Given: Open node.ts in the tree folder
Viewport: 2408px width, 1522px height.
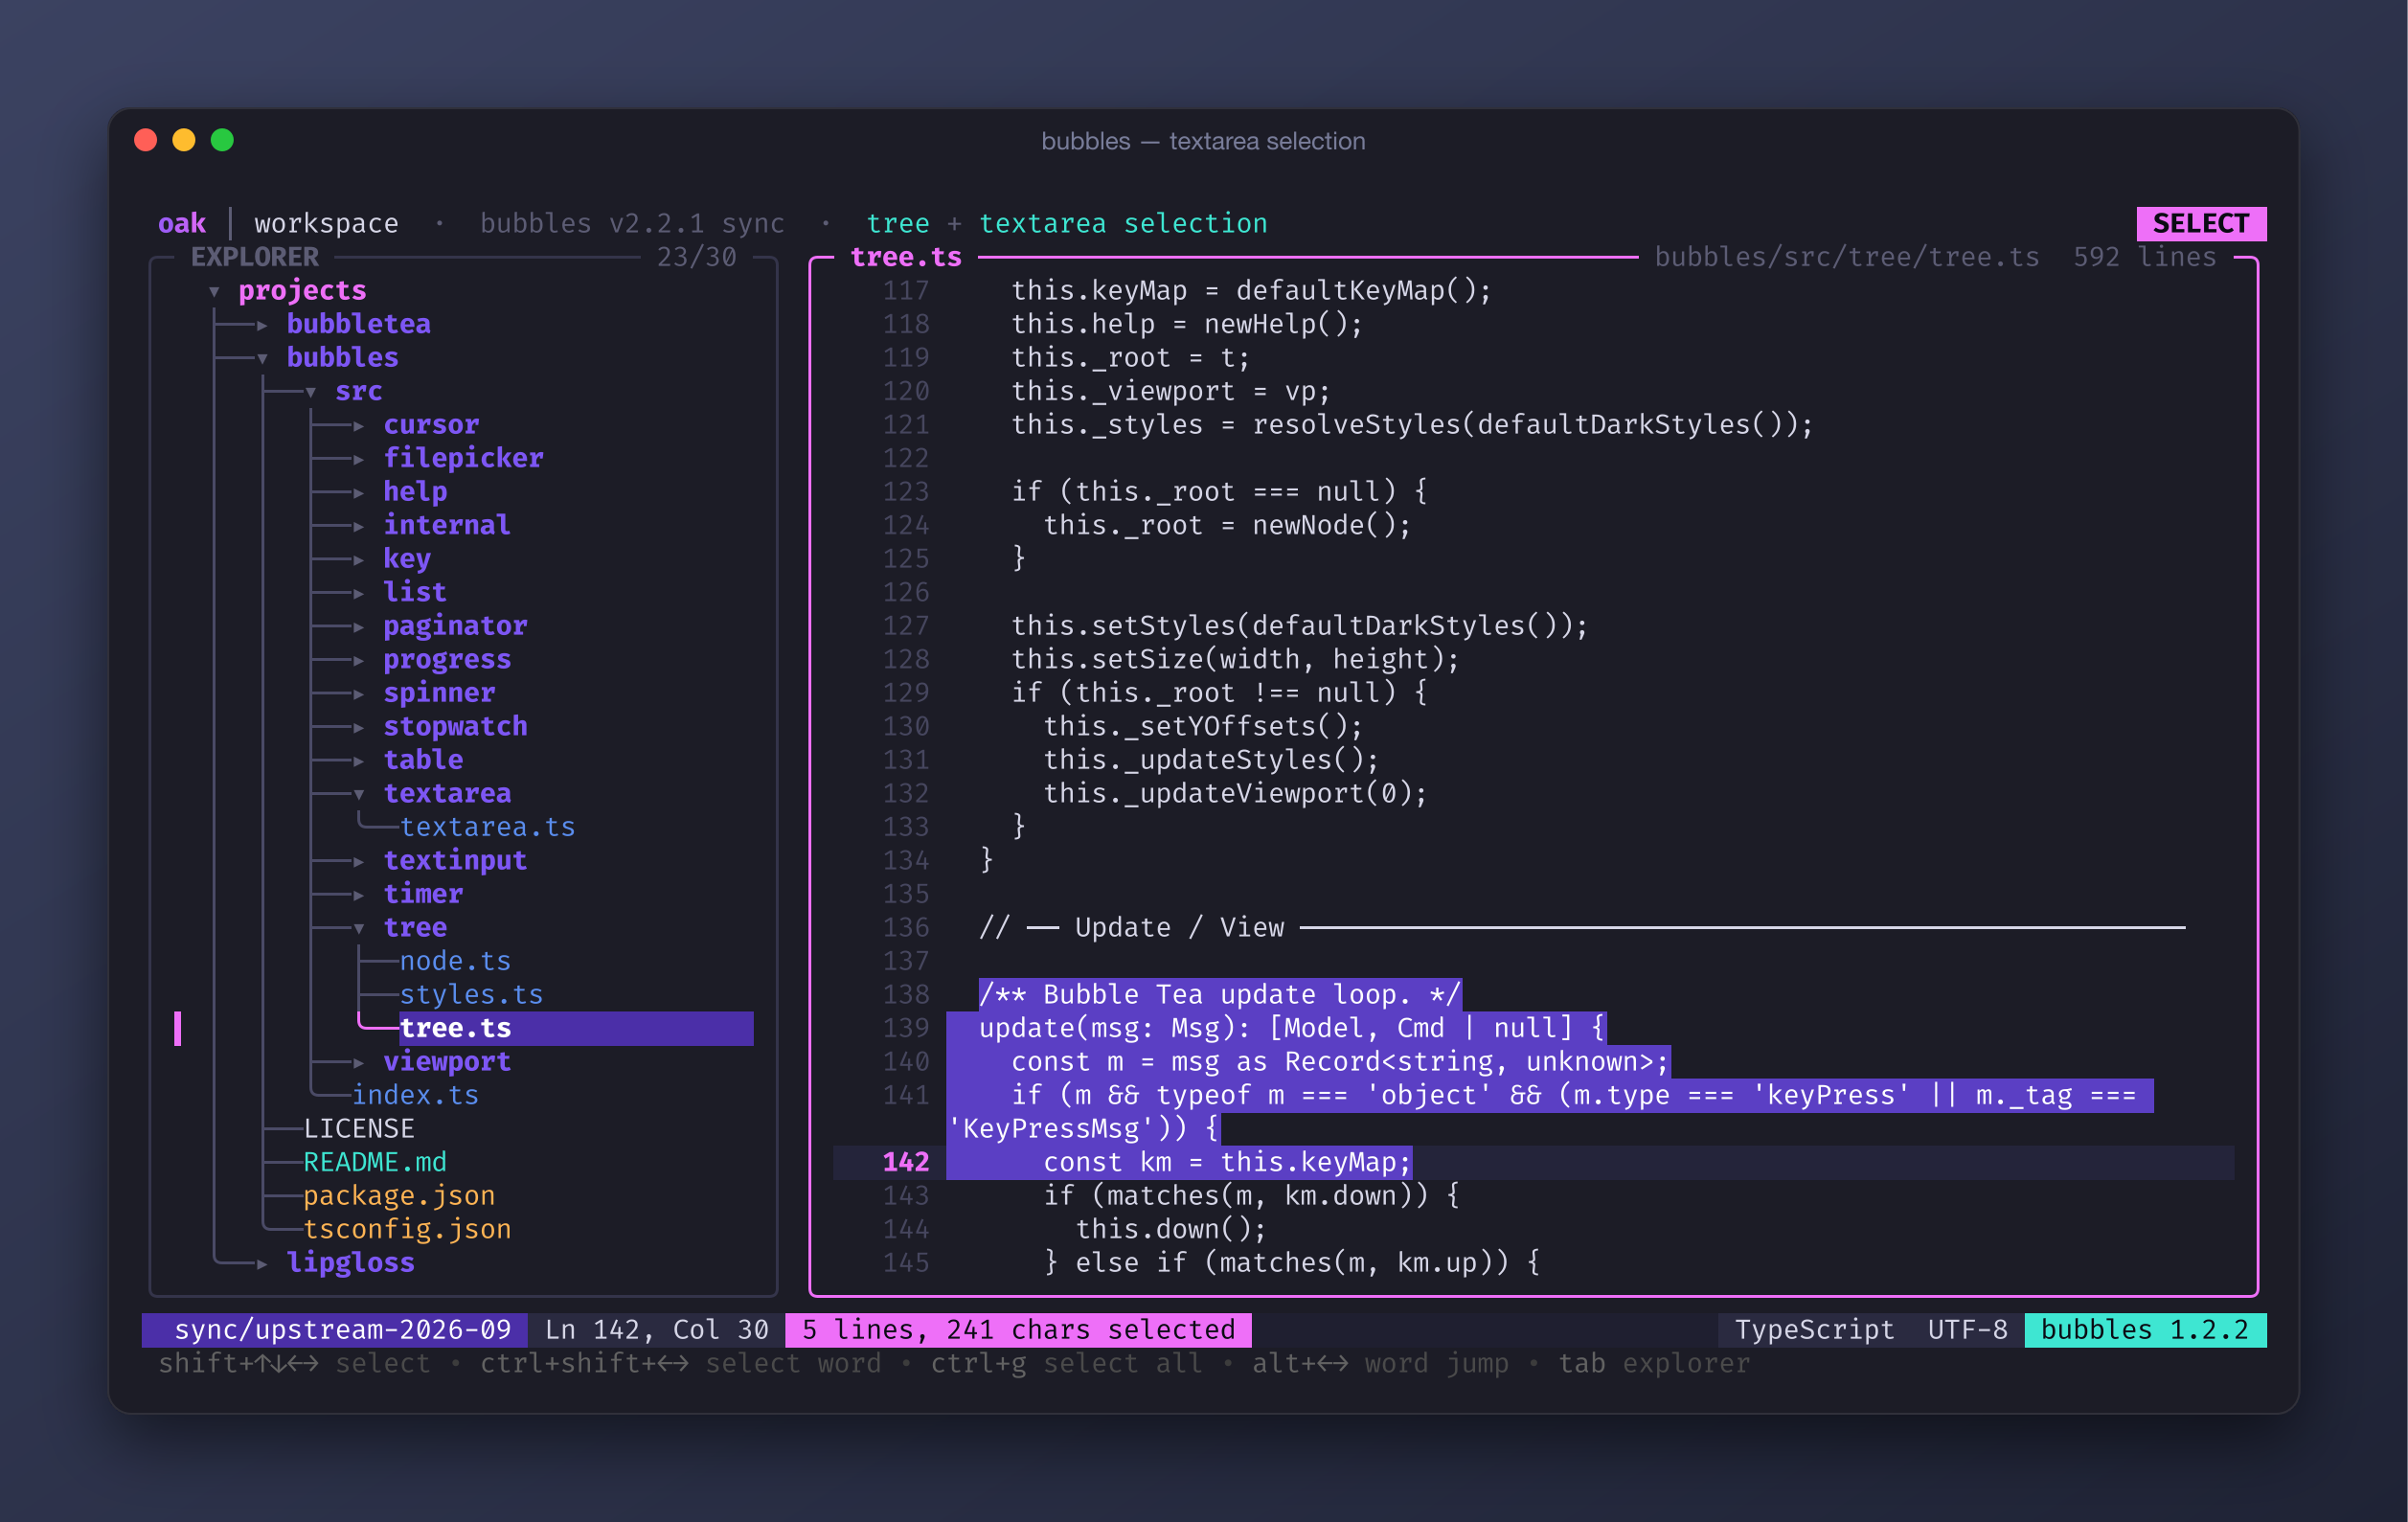Looking at the screenshot, I should [455, 961].
